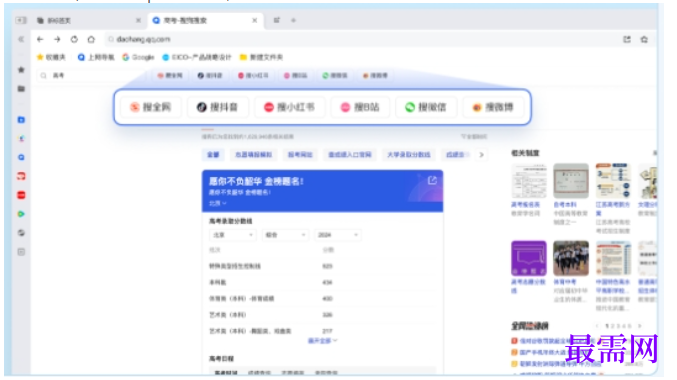This screenshot has height=380, width=677.
Task: Click 搜小红书 in the enlarged callout box
Action: [289, 107]
